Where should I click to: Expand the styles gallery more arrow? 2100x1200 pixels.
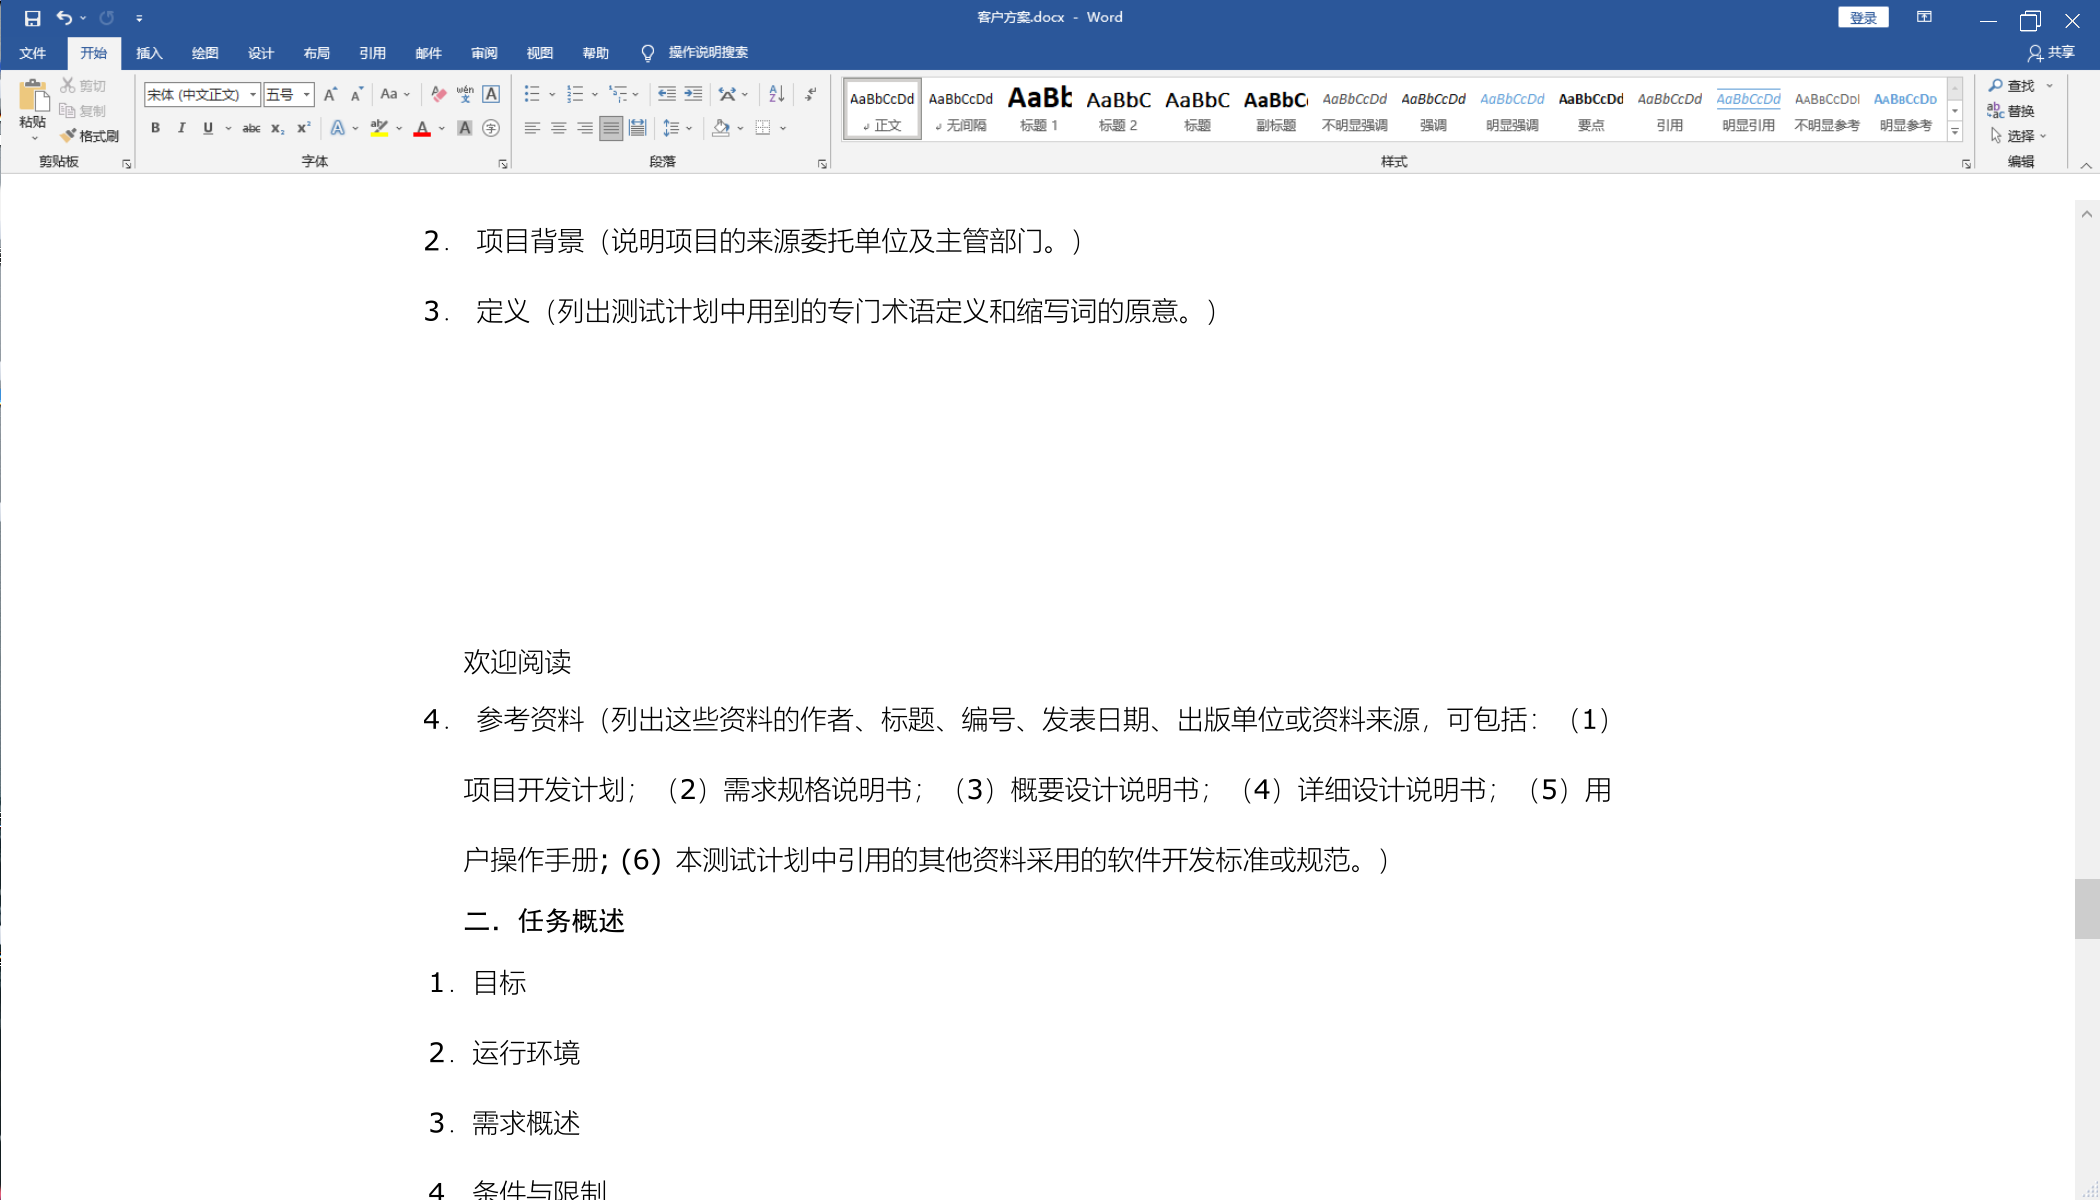click(1955, 132)
